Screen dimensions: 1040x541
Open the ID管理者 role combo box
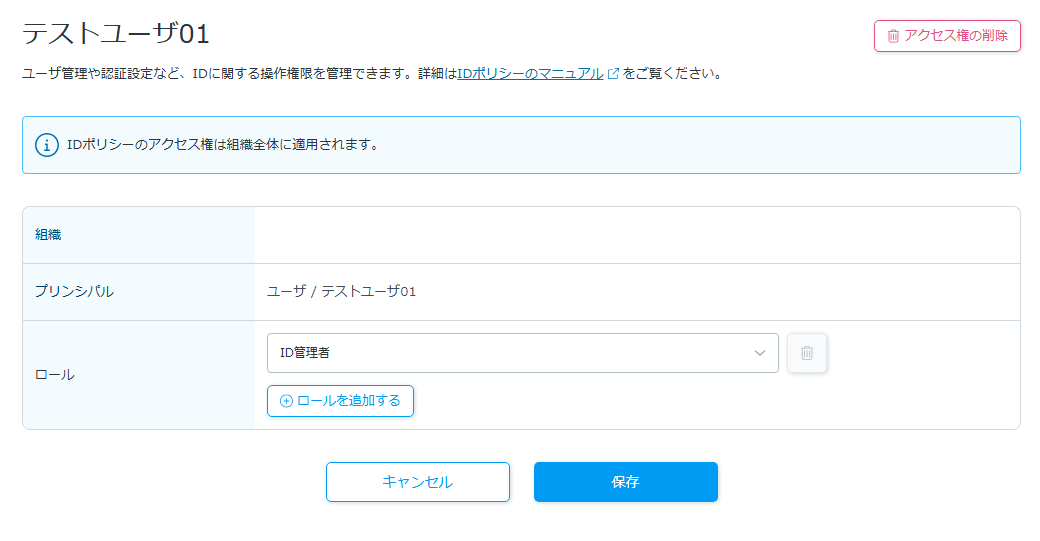click(510, 353)
